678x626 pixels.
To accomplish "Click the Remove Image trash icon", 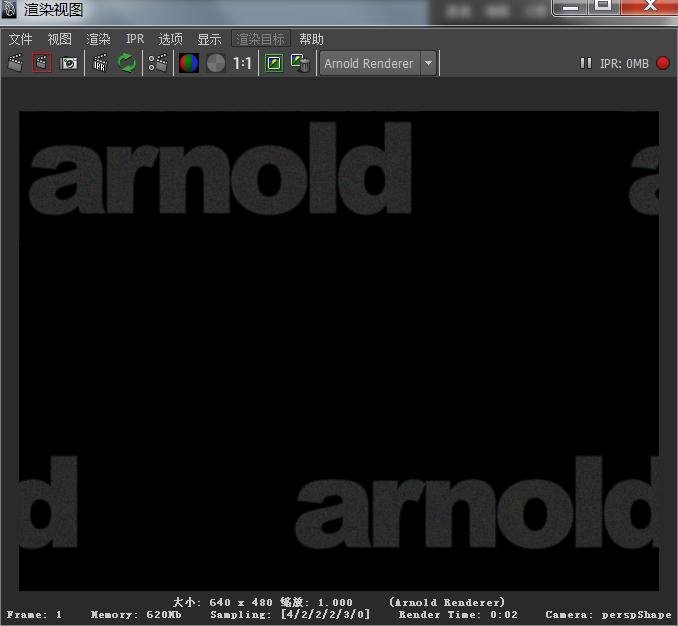I will [301, 63].
